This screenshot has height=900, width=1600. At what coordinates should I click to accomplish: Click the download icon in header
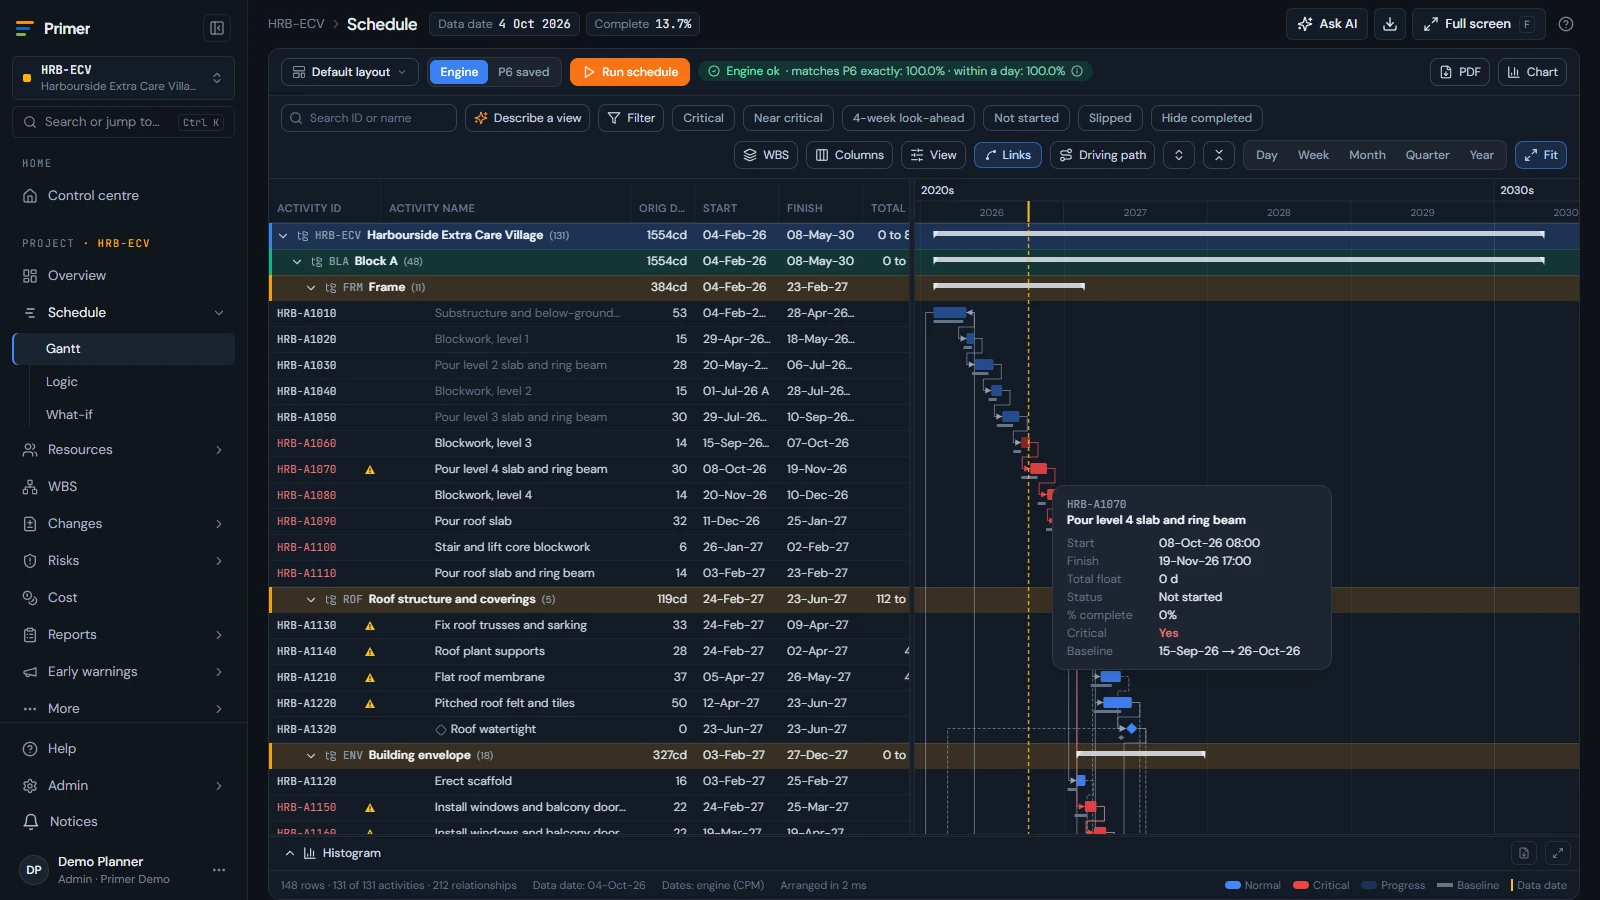[x=1390, y=24]
